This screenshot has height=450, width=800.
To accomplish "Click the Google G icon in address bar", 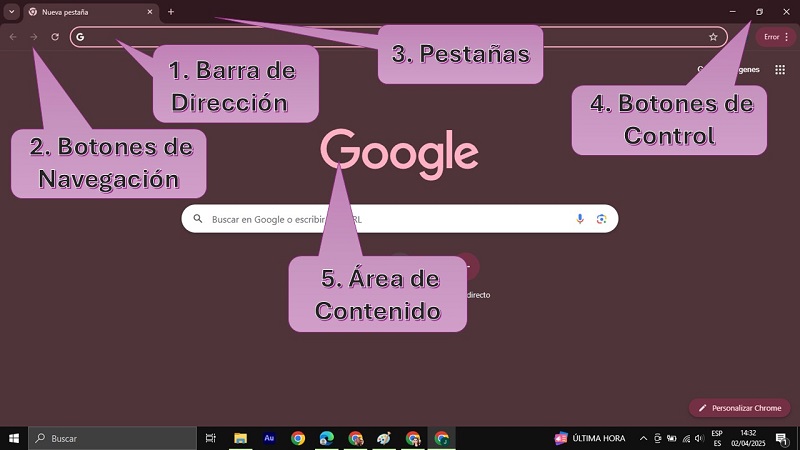I will click(x=80, y=37).
